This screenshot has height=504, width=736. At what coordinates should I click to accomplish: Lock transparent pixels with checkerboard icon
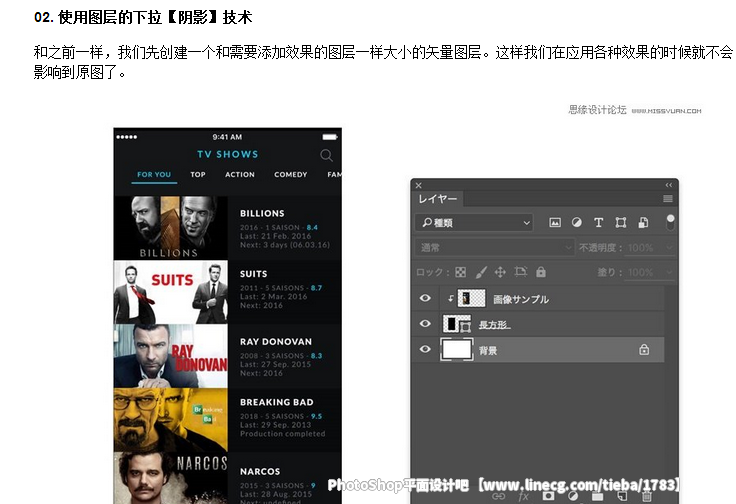461,272
